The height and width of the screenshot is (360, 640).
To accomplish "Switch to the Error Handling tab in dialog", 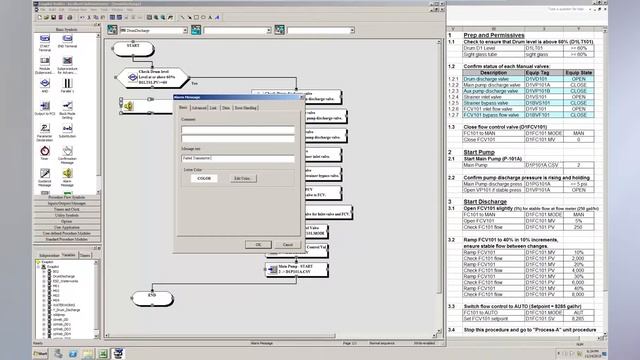I will tap(246, 108).
